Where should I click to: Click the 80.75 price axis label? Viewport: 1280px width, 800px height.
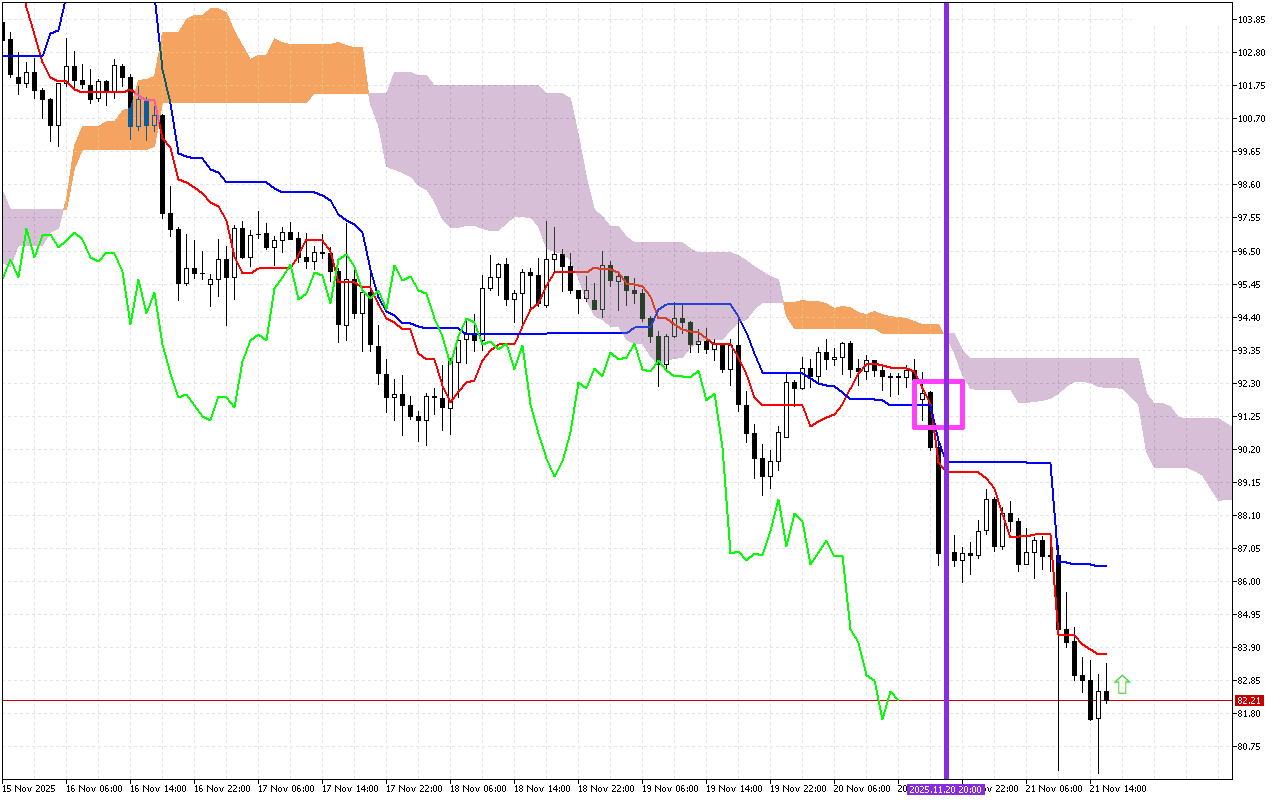pos(1251,747)
